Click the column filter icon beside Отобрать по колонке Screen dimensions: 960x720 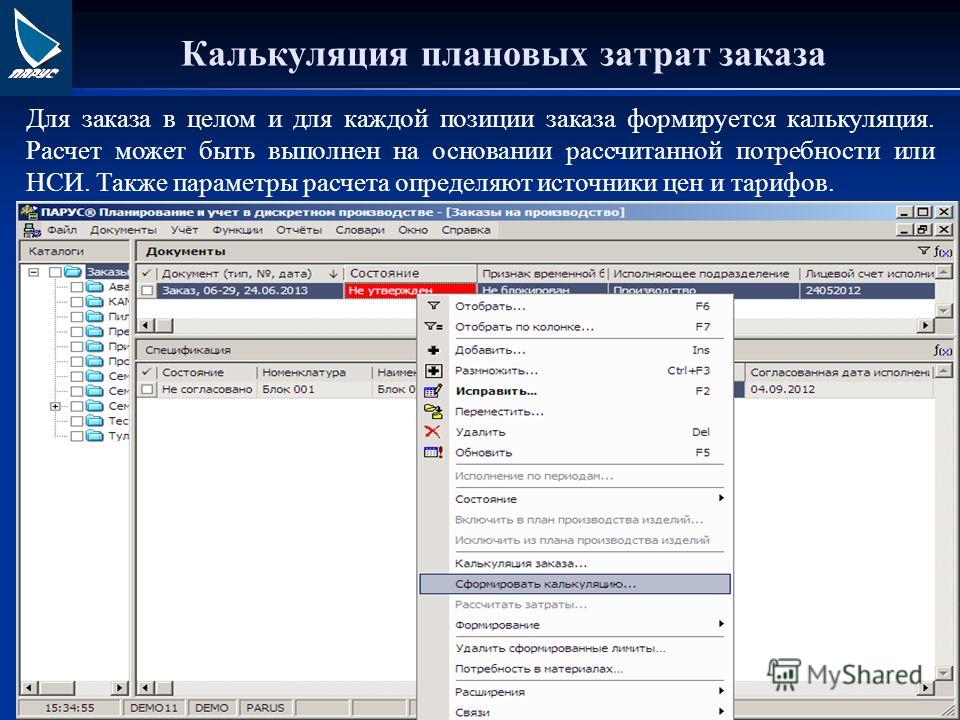[433, 326]
